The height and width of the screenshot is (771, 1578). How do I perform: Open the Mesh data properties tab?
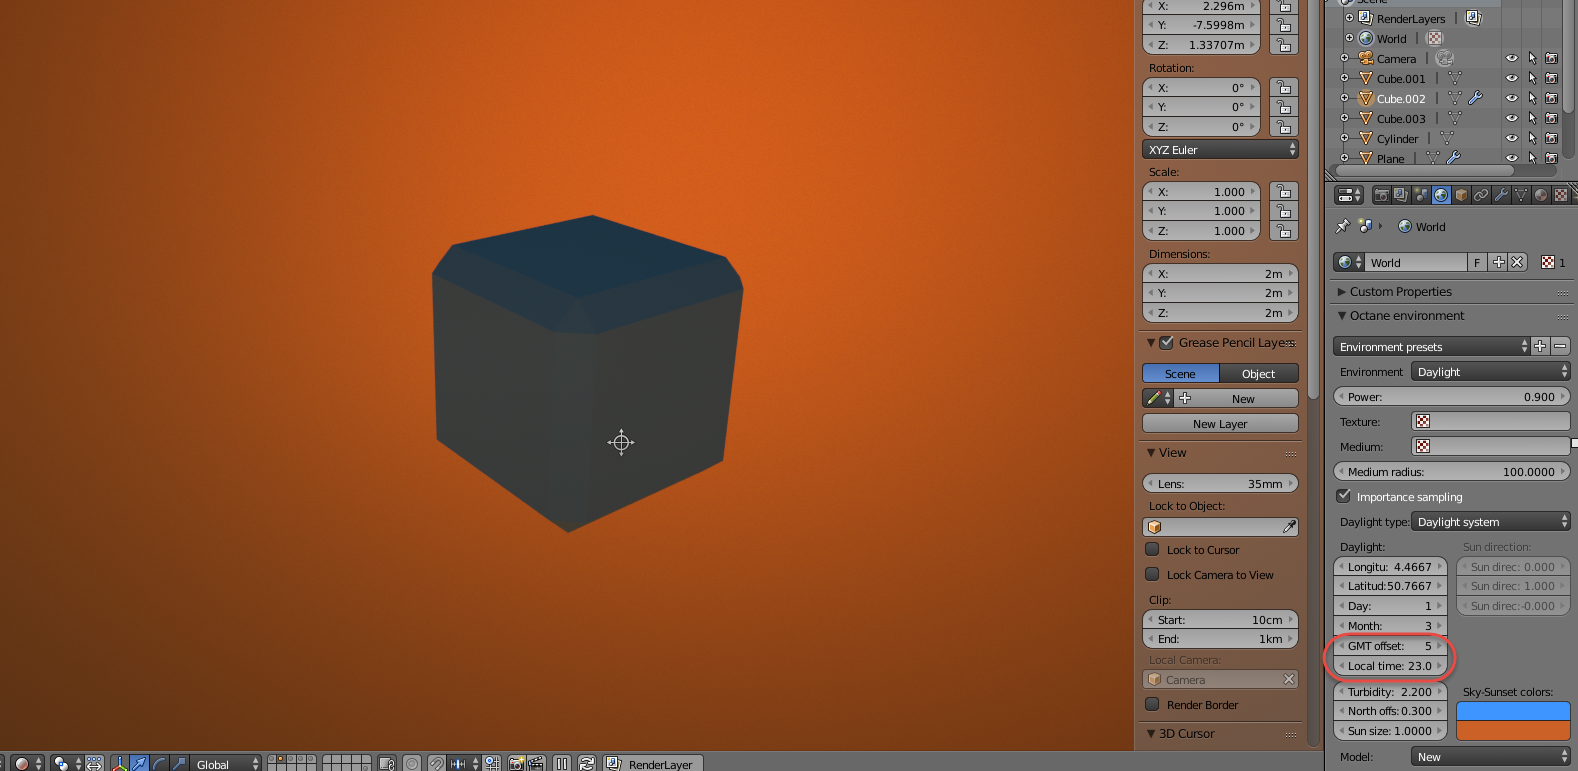coord(1521,195)
